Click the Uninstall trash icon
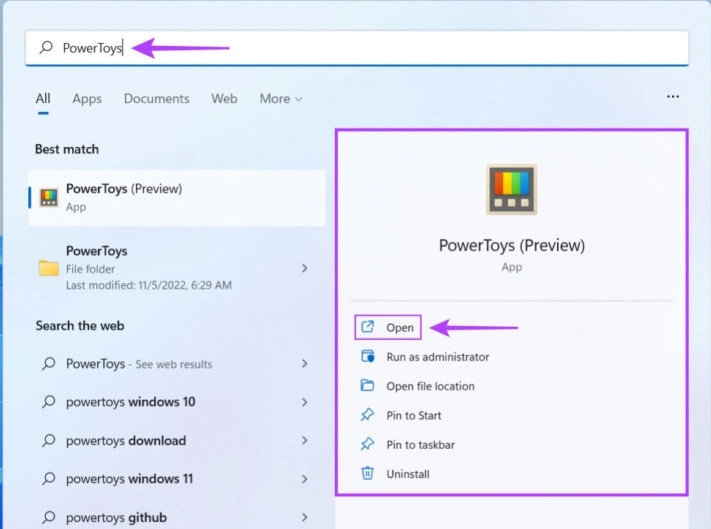The height and width of the screenshot is (529, 711). pyautogui.click(x=367, y=473)
